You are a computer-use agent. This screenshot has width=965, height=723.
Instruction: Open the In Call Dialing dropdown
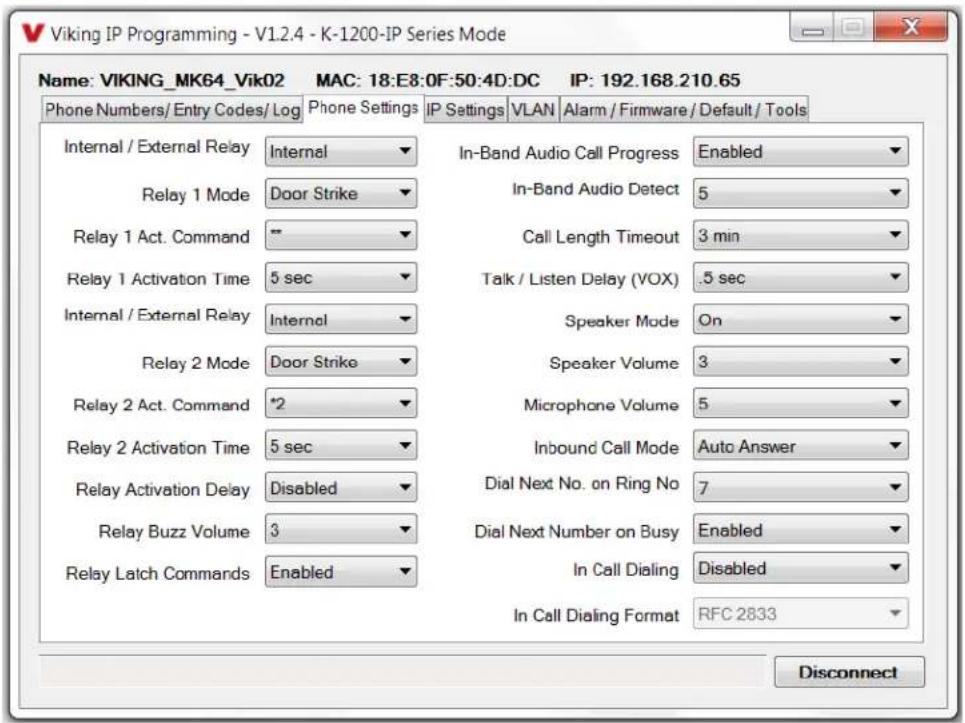pyautogui.click(x=801, y=569)
